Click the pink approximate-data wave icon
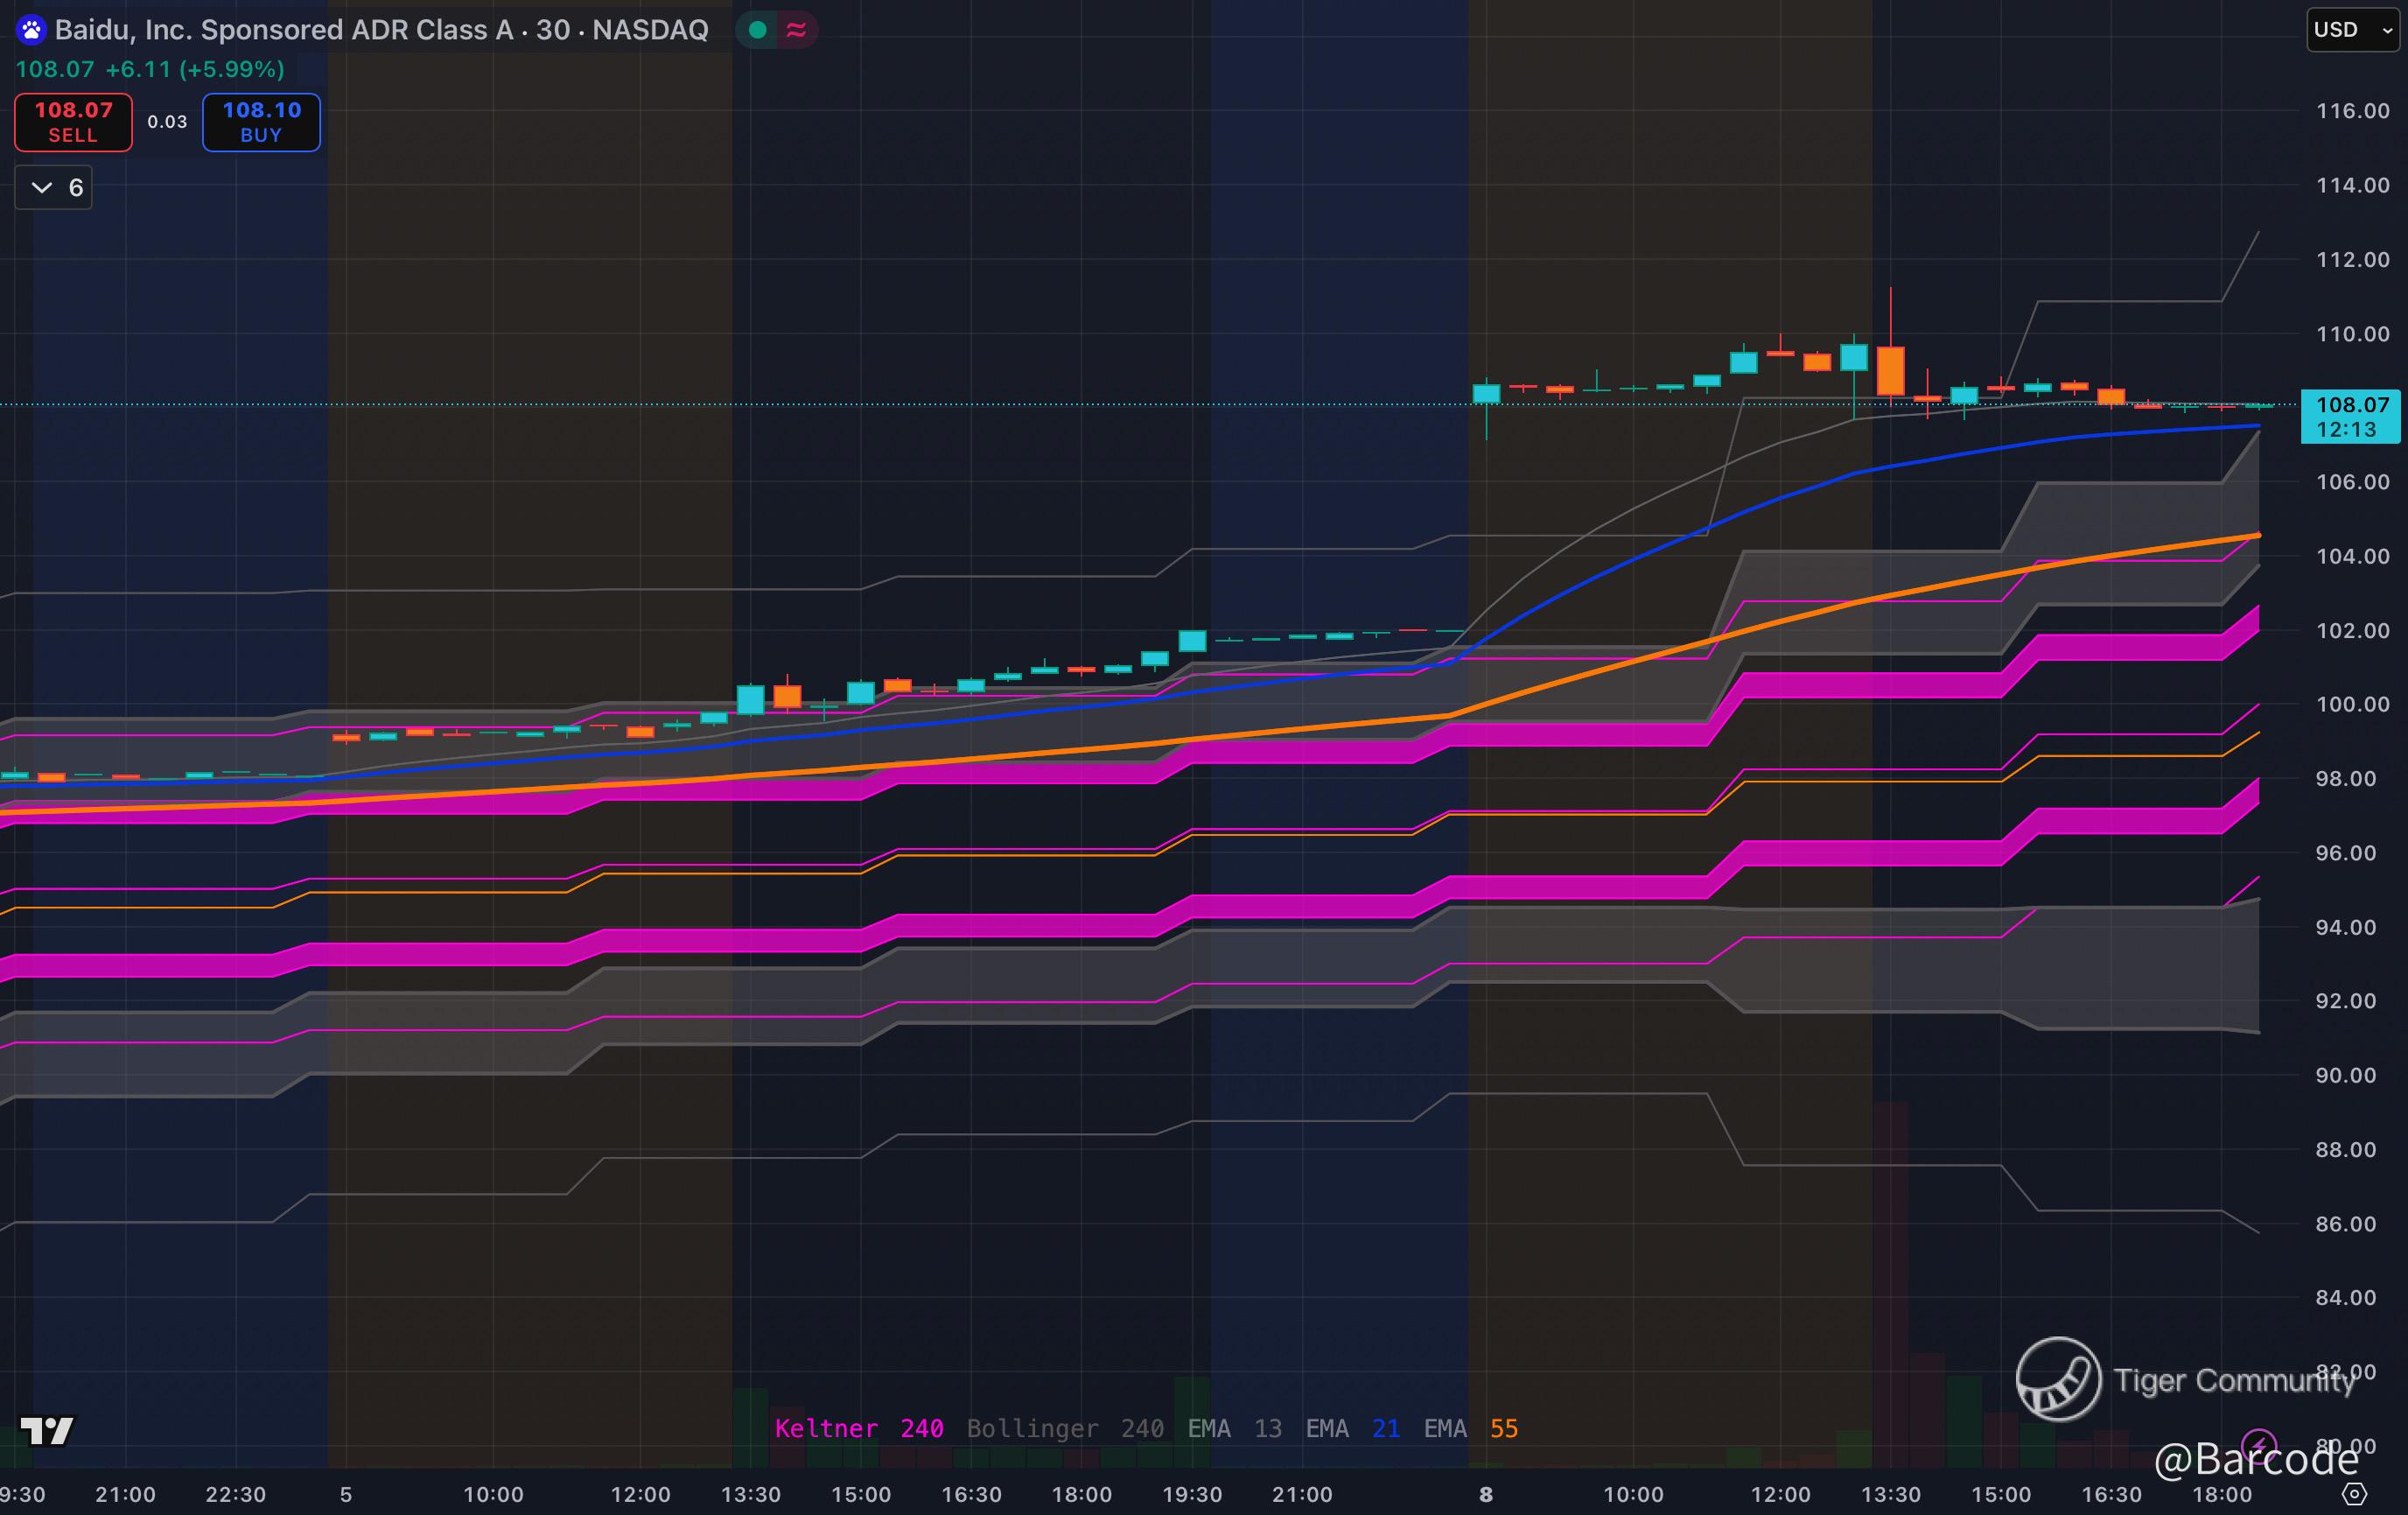2408x1515 pixels. (796, 30)
